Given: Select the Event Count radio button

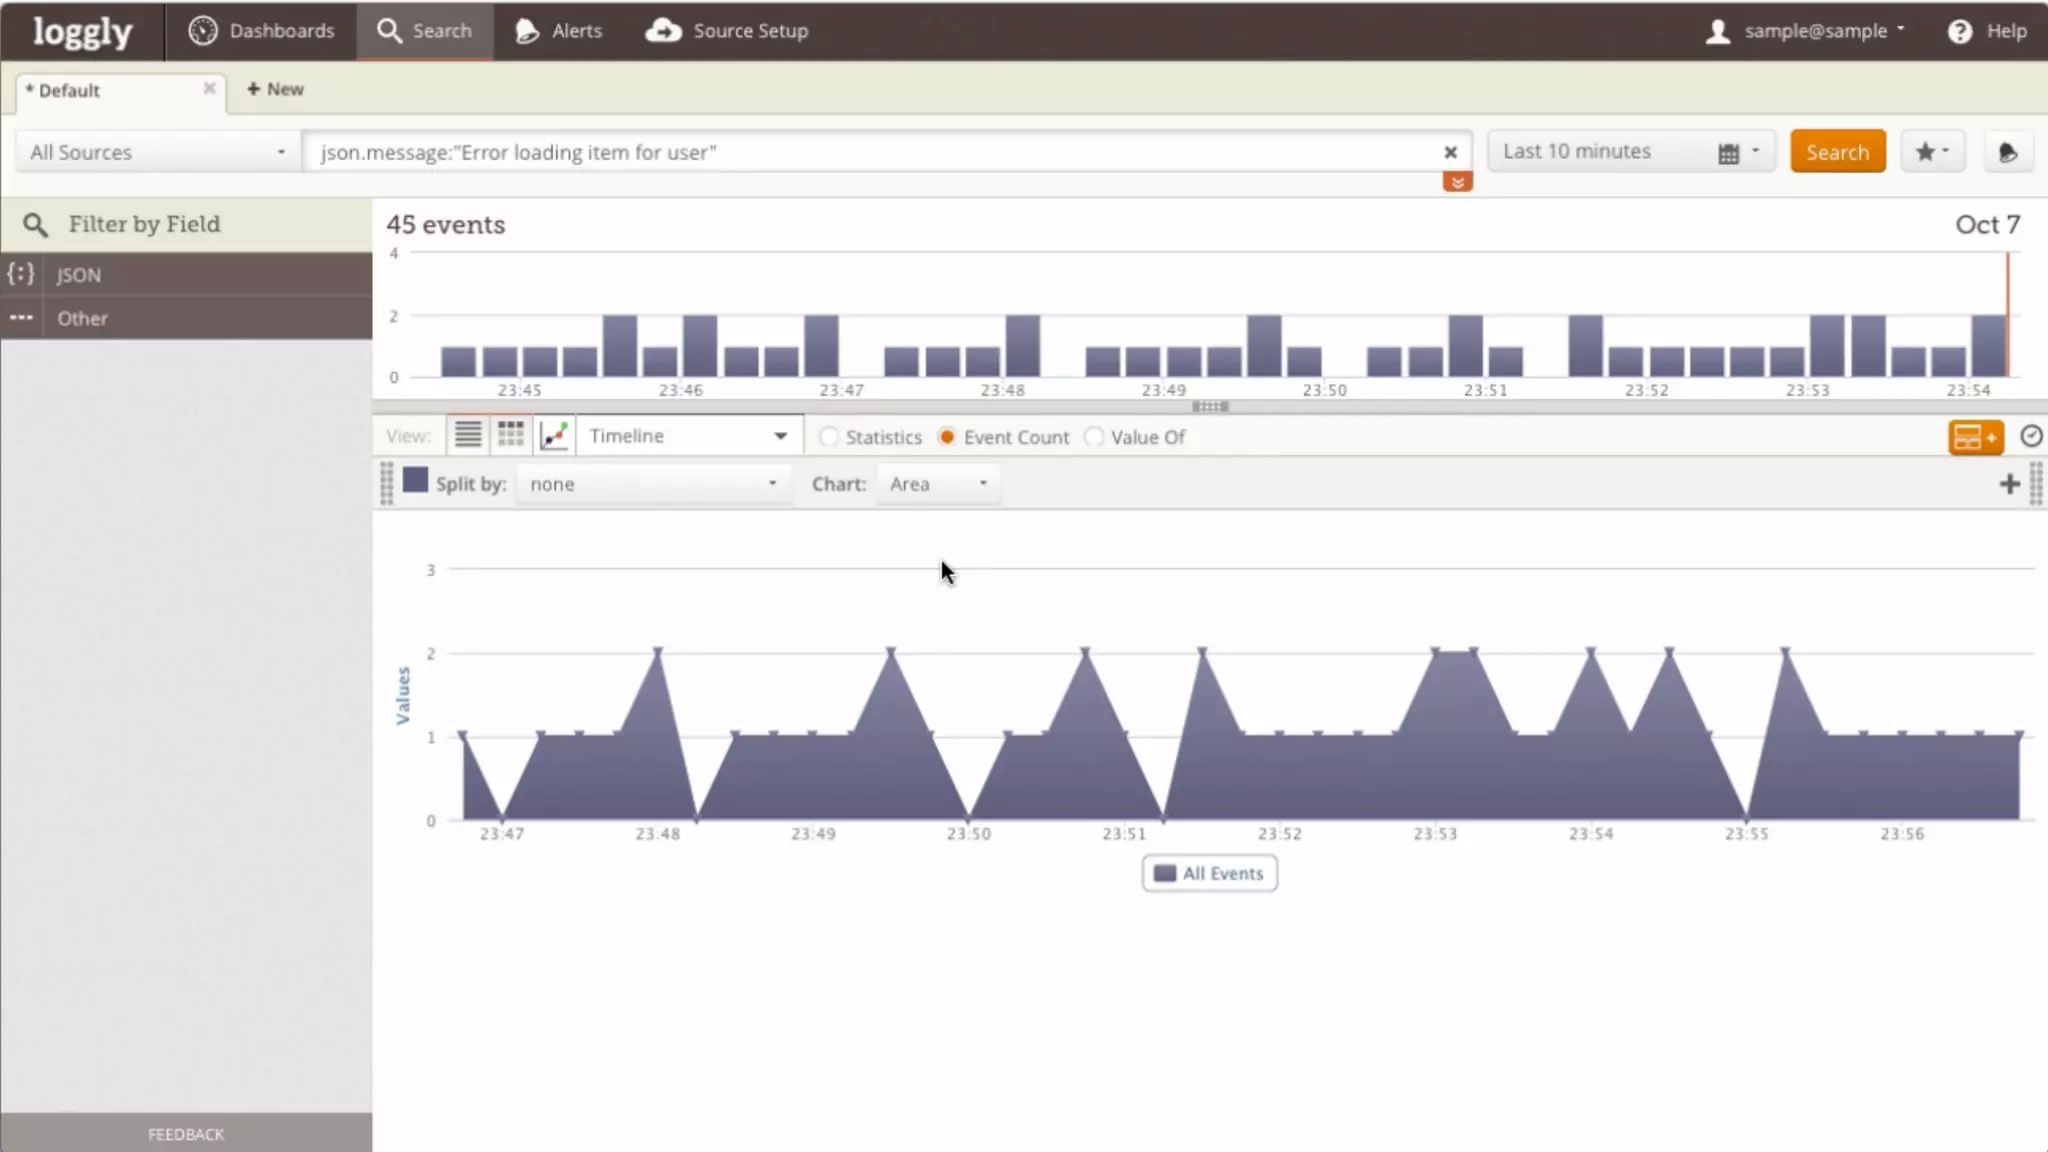Looking at the screenshot, I should point(946,437).
